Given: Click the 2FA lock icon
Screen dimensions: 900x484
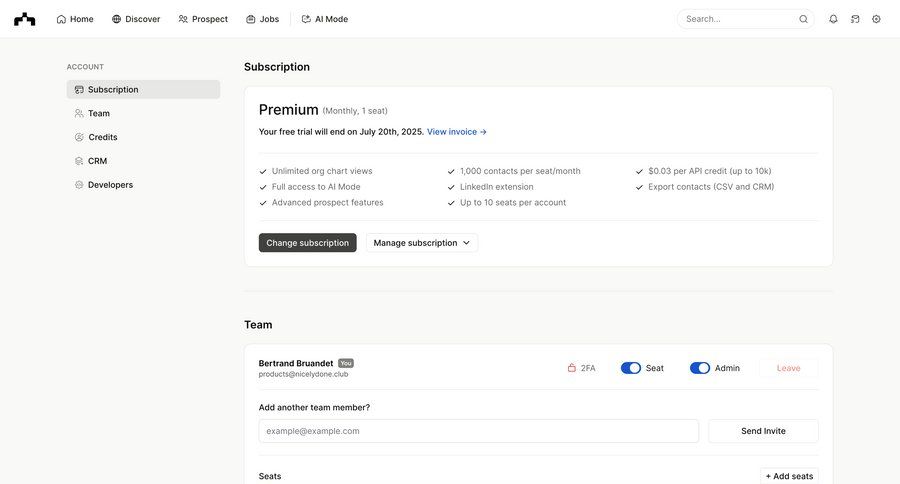Looking at the screenshot, I should tap(572, 368).
